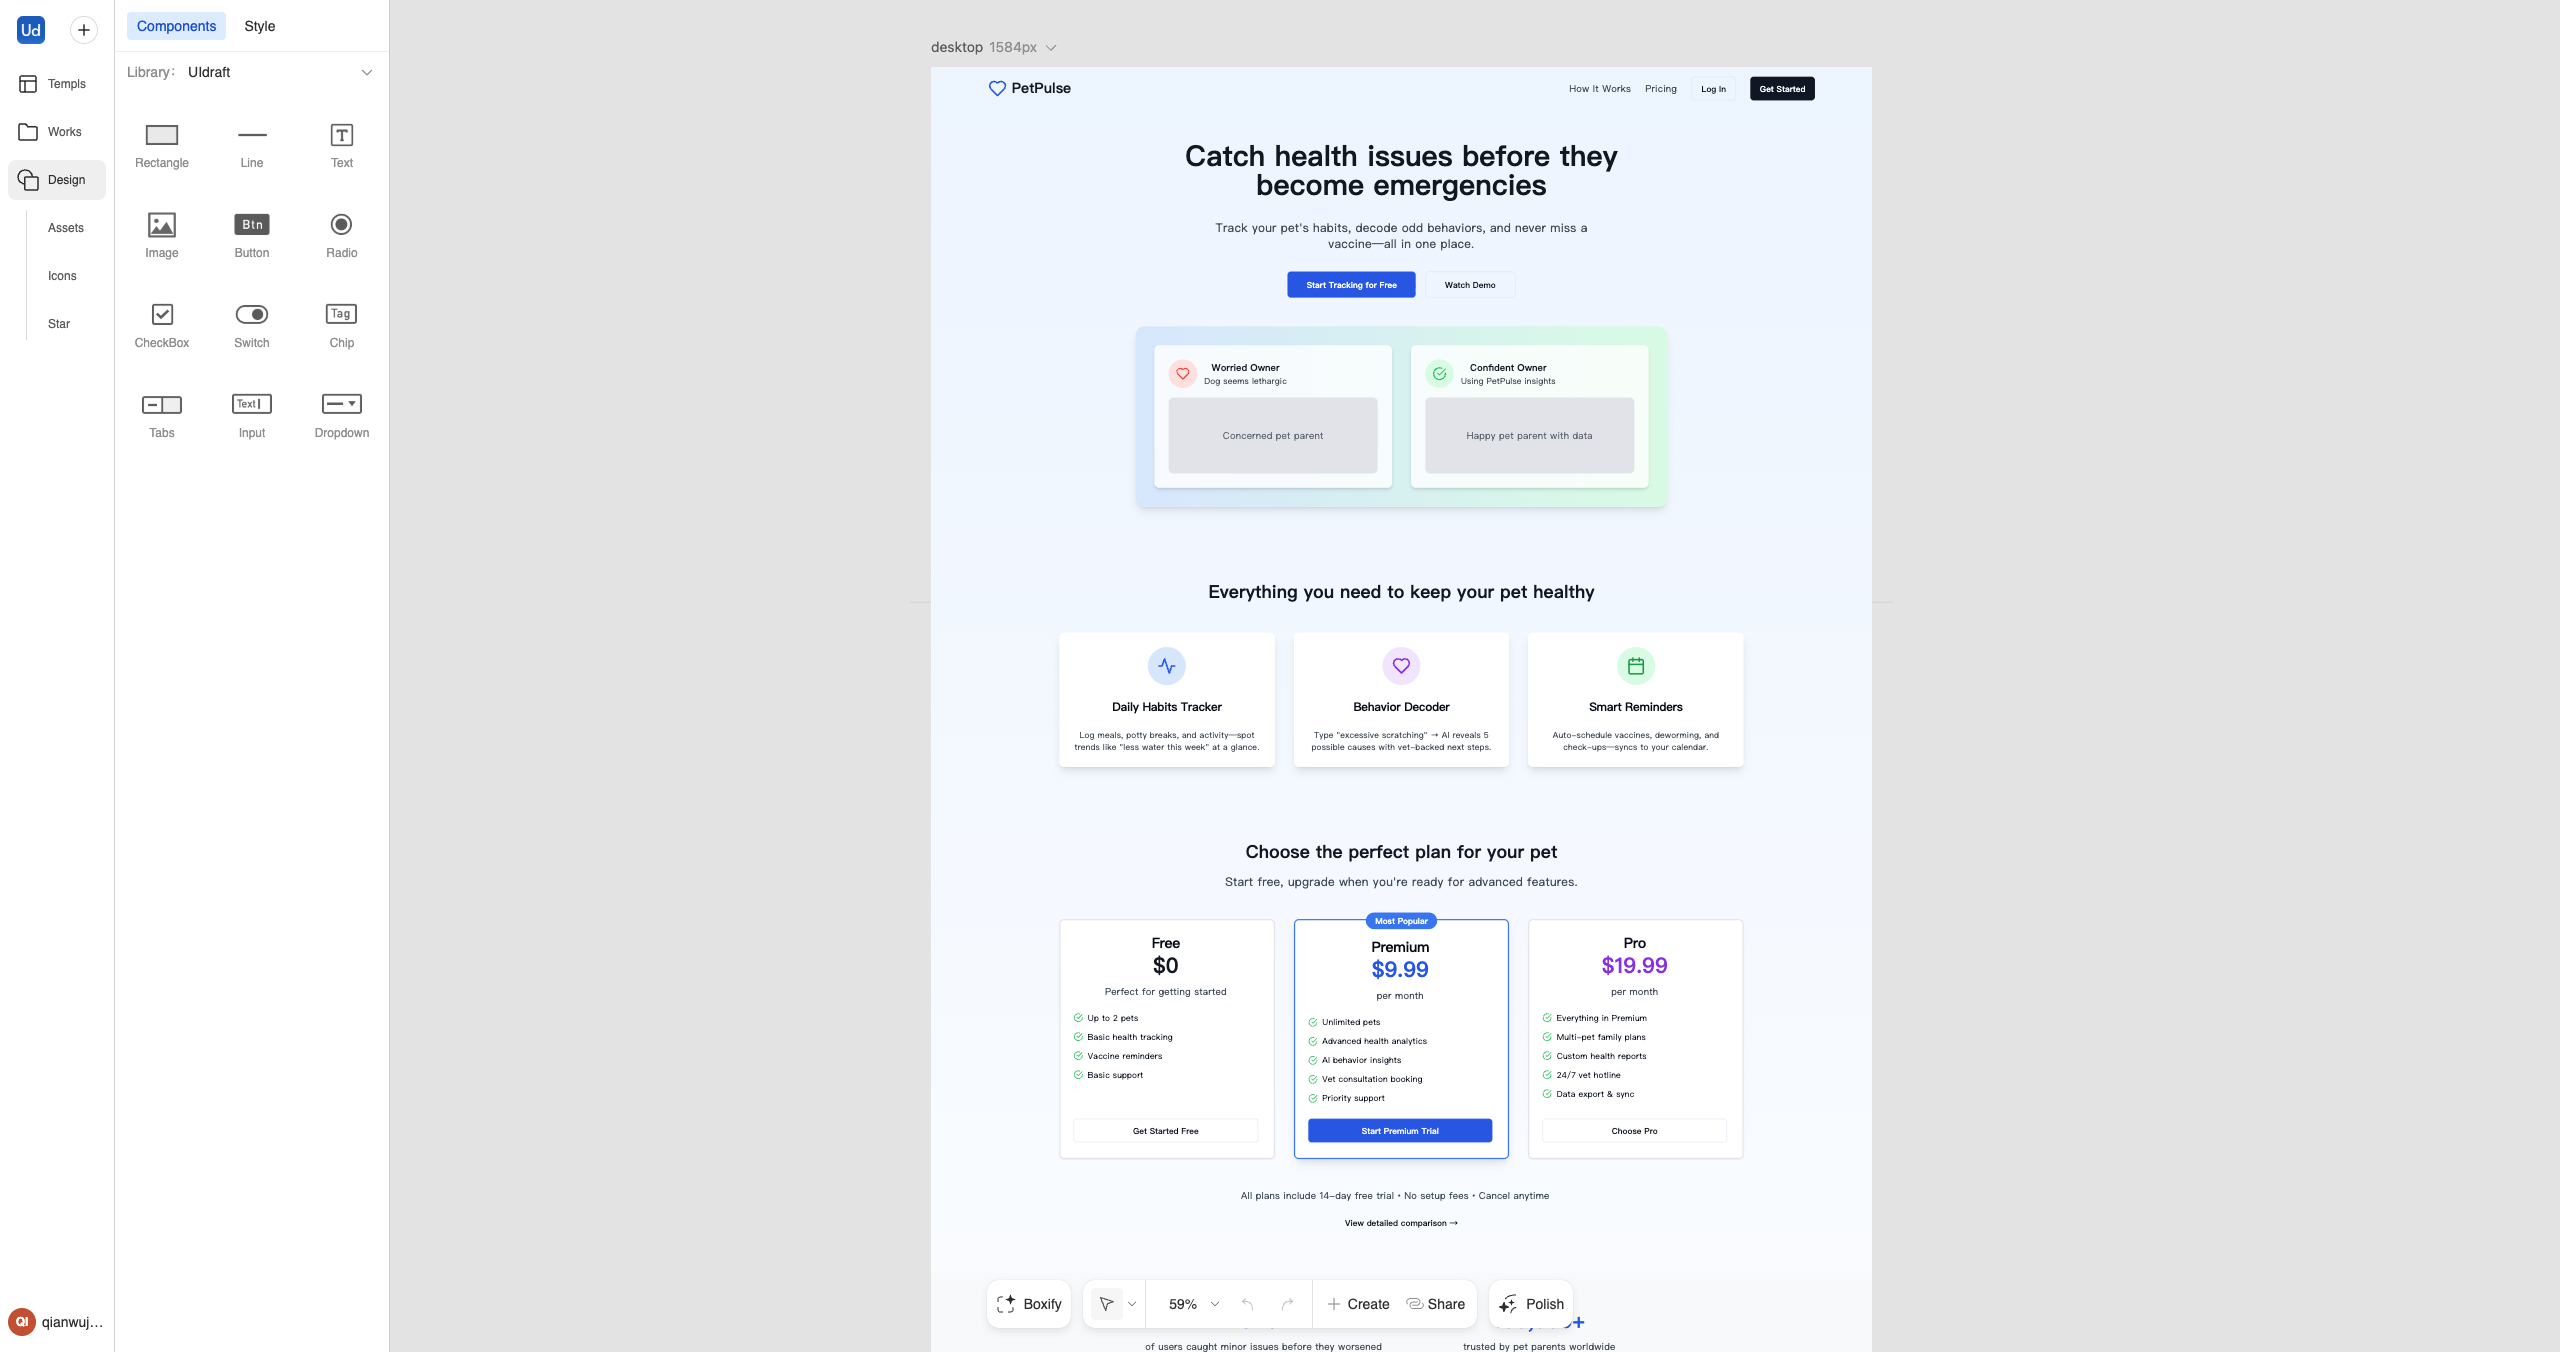Open the desktop breakpoint dropdown

(1050, 47)
